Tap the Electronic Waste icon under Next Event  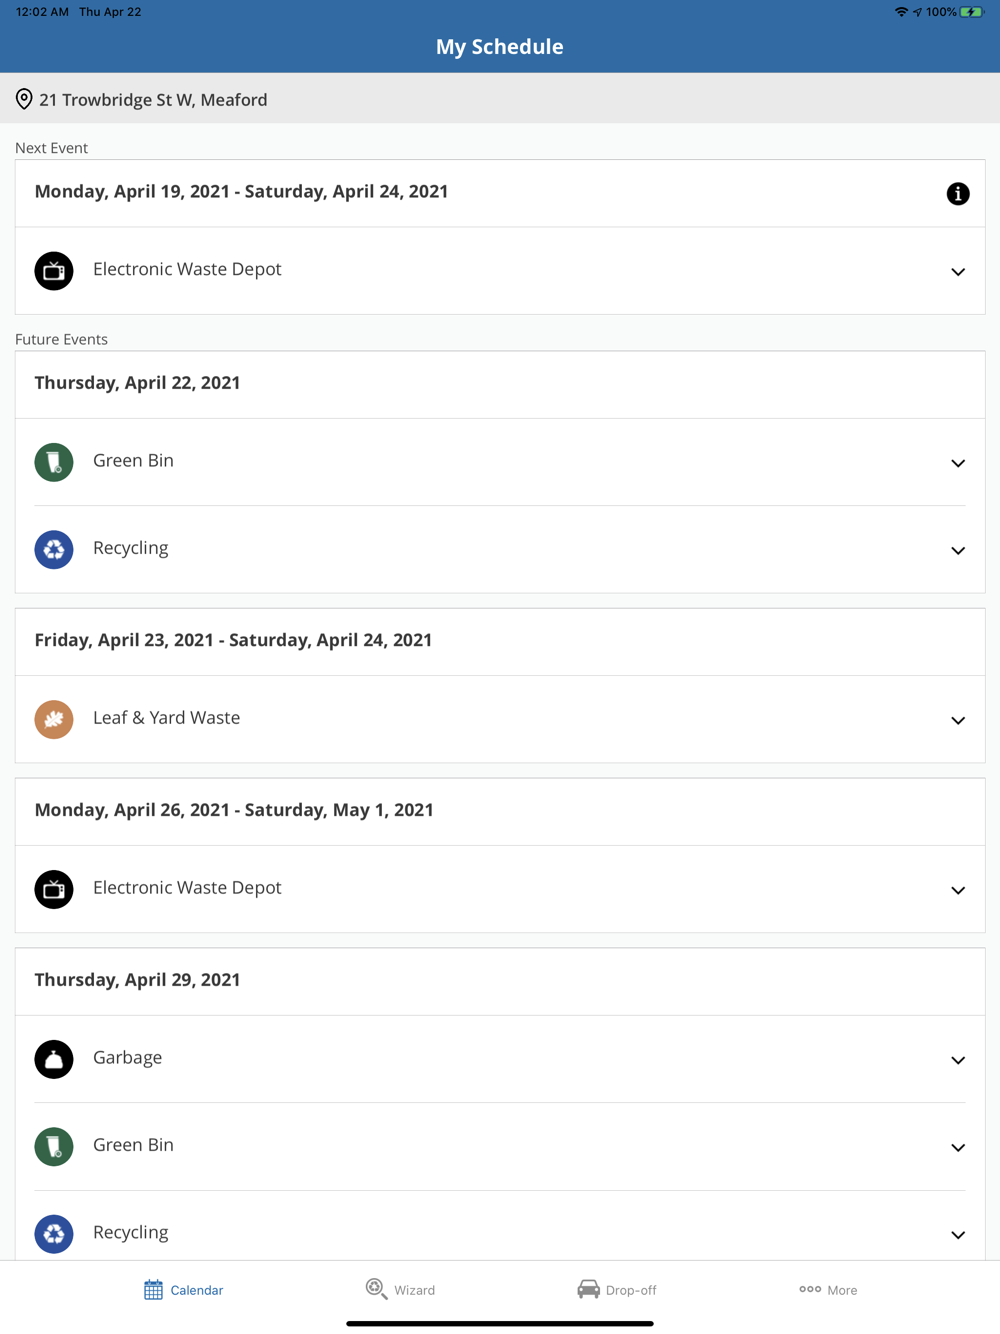tap(54, 271)
